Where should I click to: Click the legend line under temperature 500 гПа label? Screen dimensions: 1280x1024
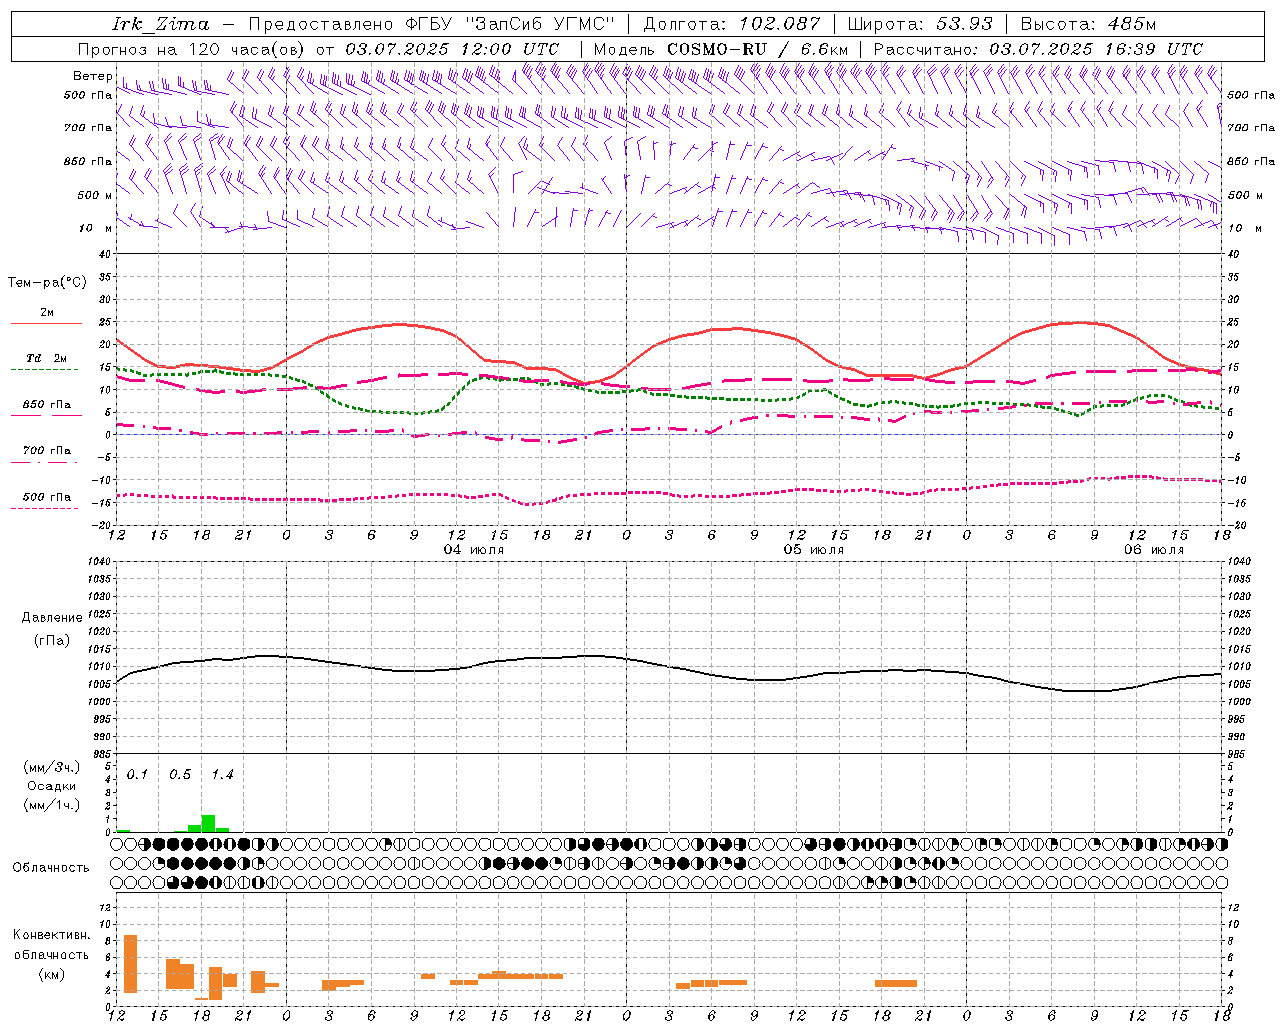(45, 508)
